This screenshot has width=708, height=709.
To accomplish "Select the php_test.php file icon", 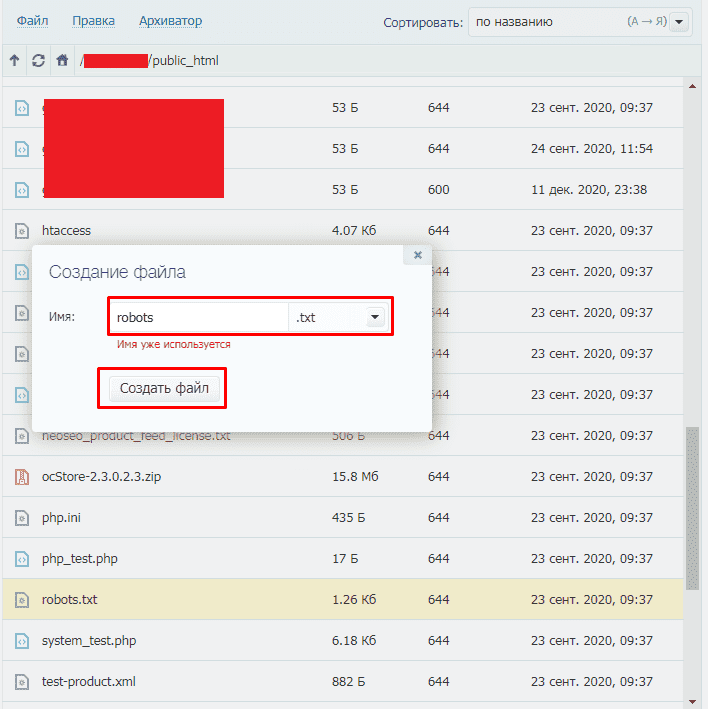I will [22, 559].
